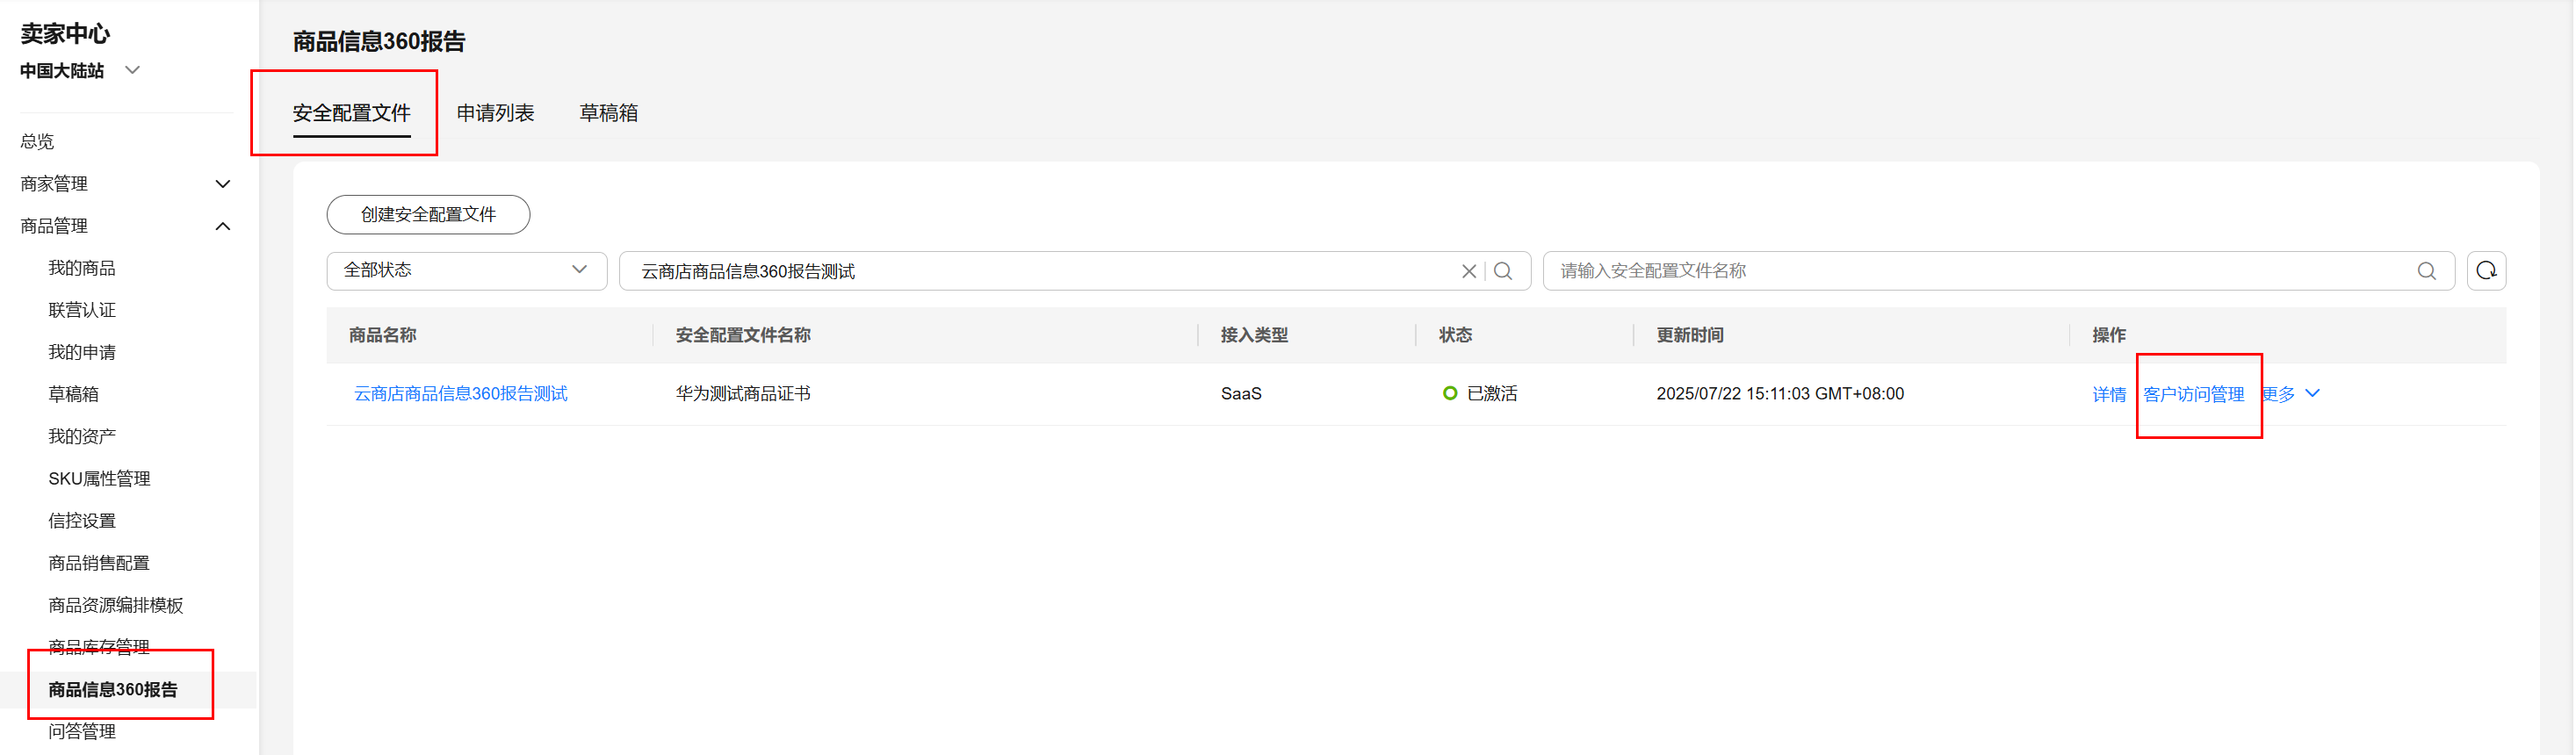Click the 已激活 status cell

[1480, 394]
